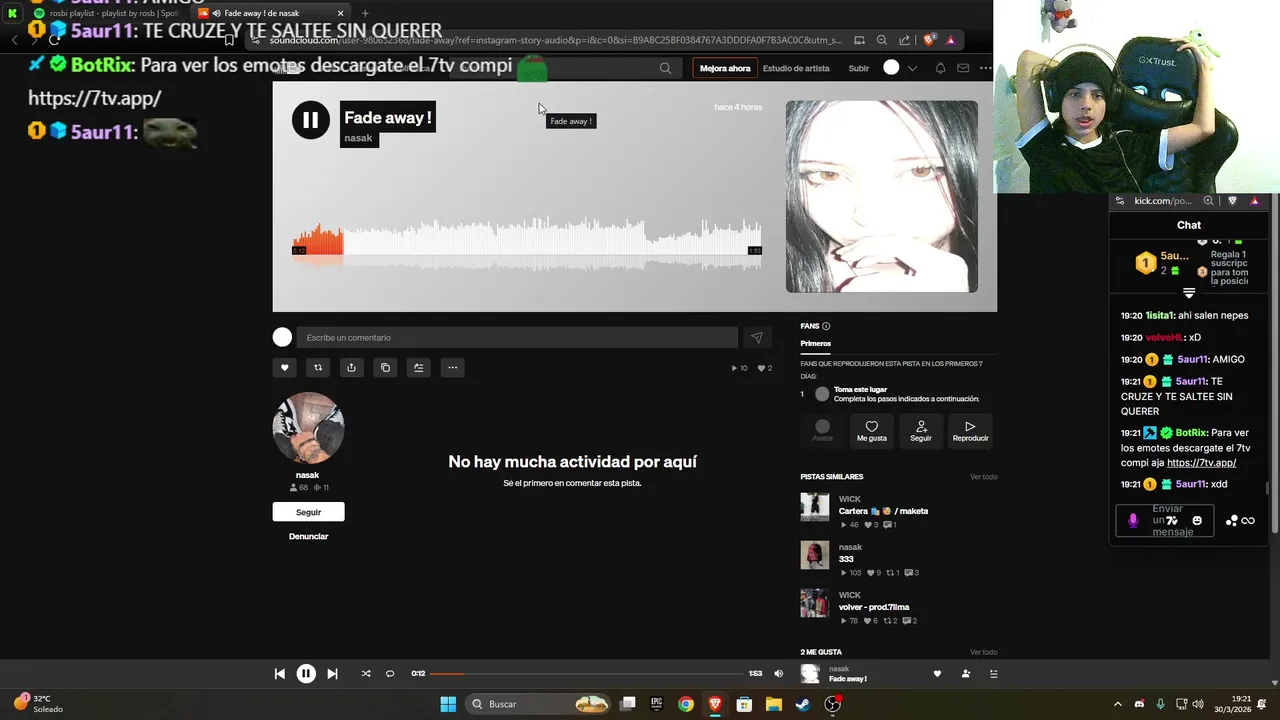Focus the Enviar un mensaje chat field

click(1165, 521)
